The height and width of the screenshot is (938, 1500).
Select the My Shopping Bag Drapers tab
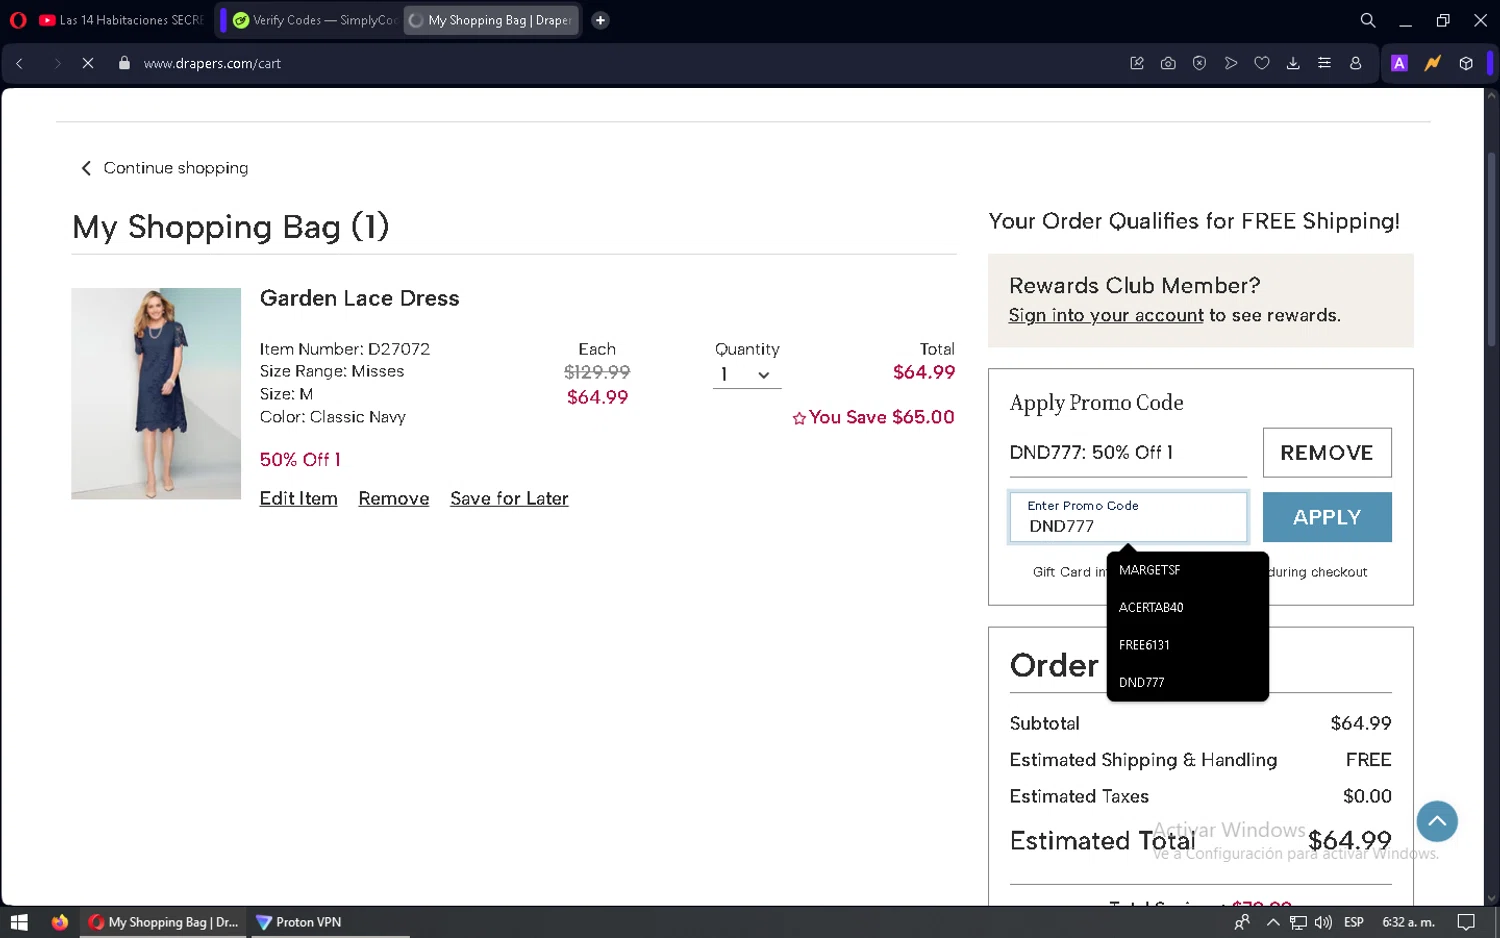(x=491, y=20)
